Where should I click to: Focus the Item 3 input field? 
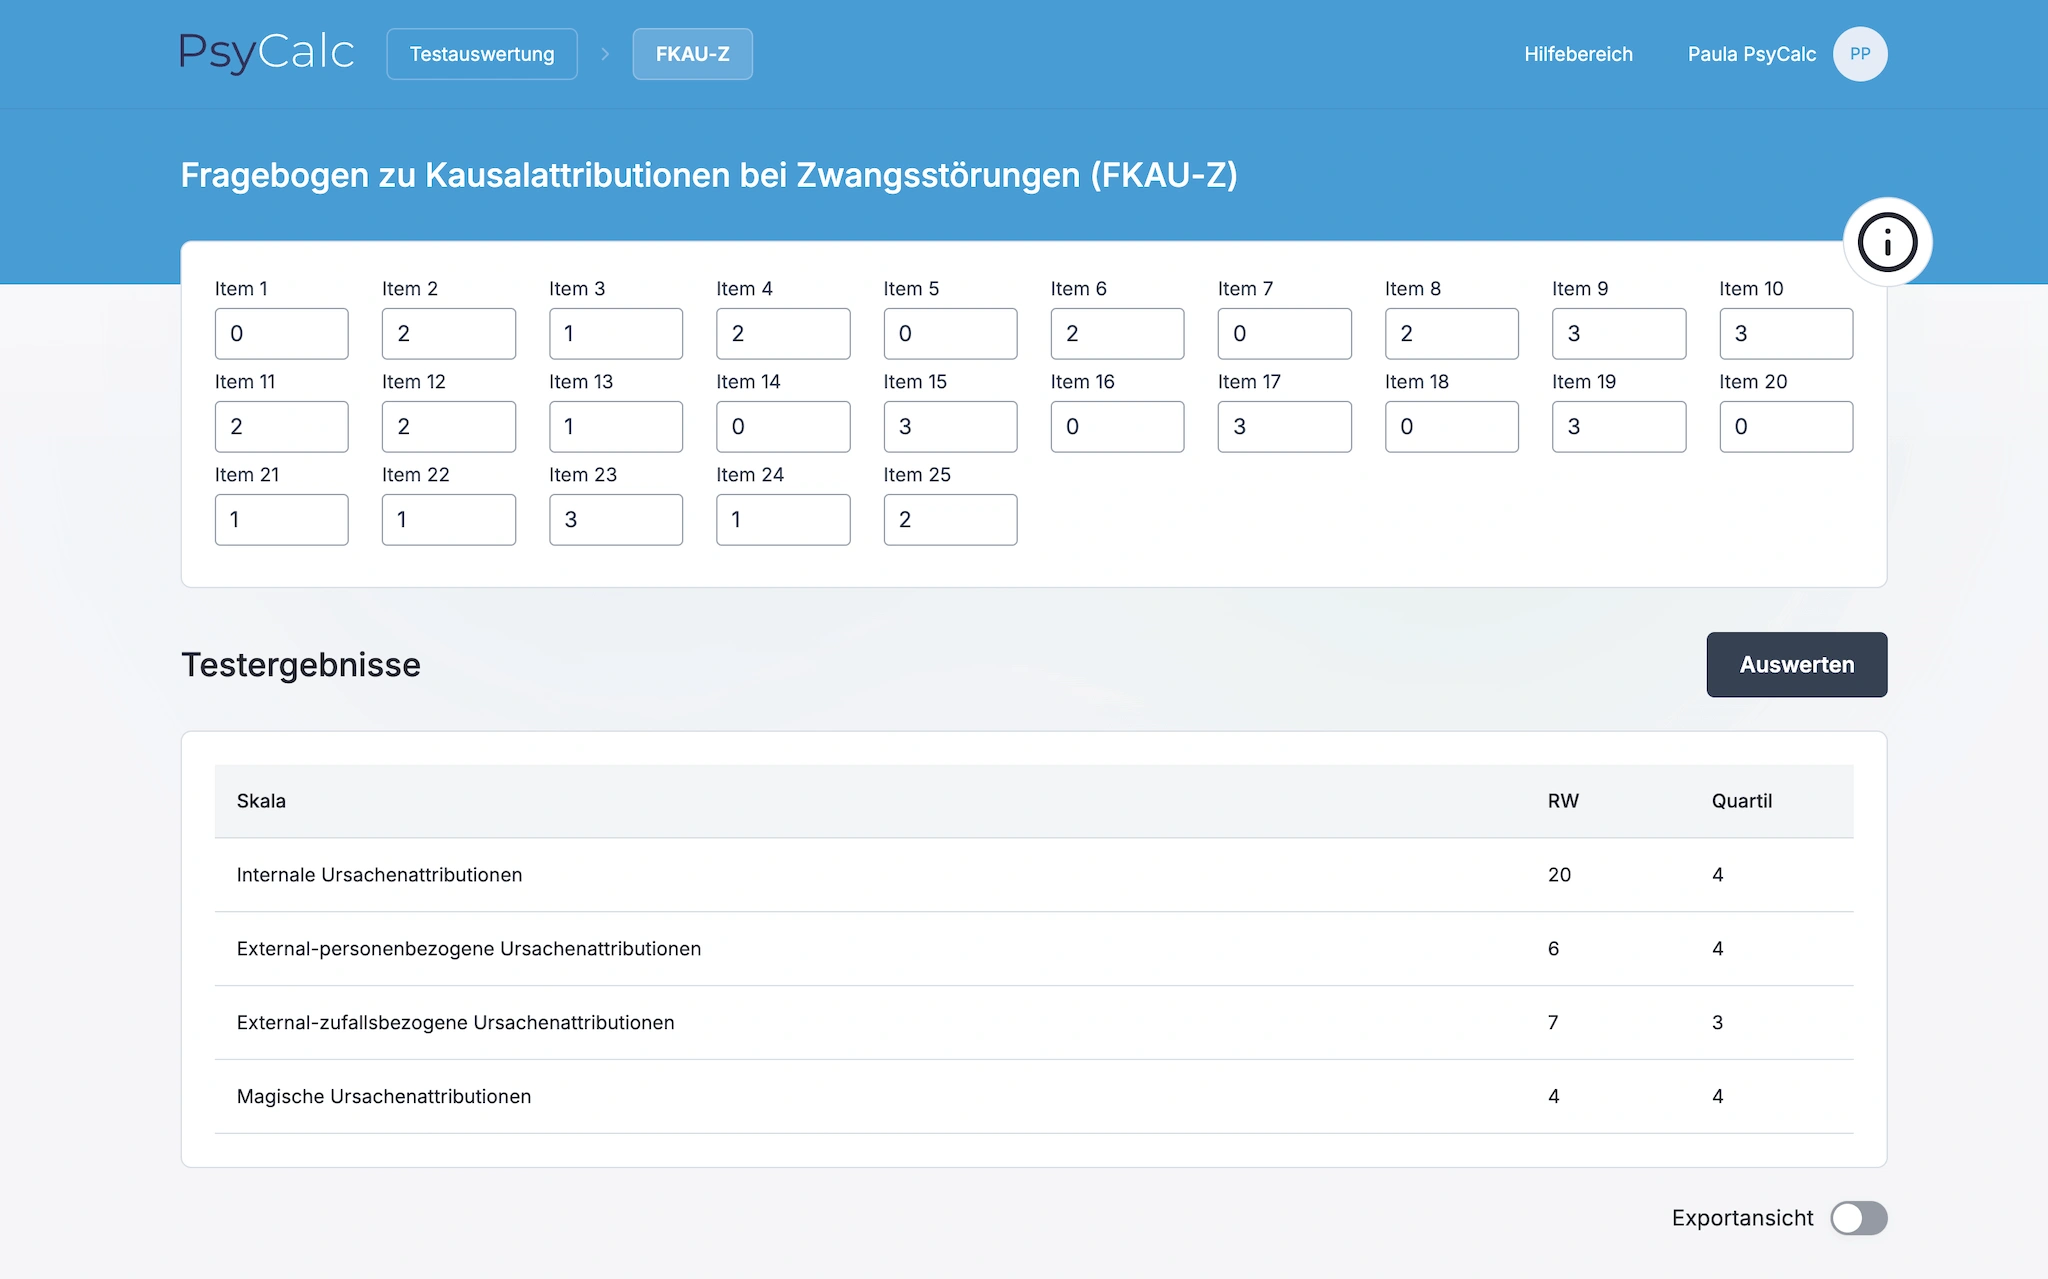pos(616,334)
